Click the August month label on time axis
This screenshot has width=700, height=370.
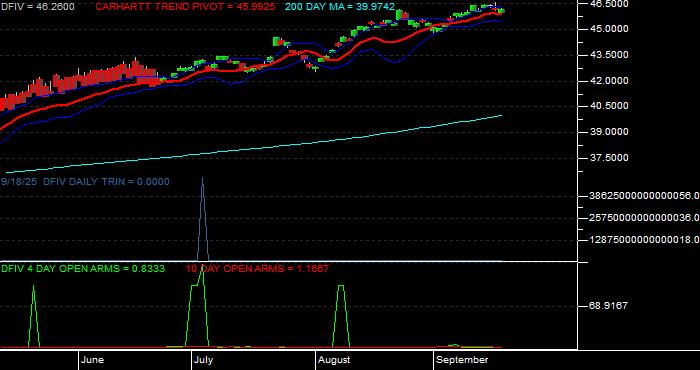pyautogui.click(x=334, y=360)
